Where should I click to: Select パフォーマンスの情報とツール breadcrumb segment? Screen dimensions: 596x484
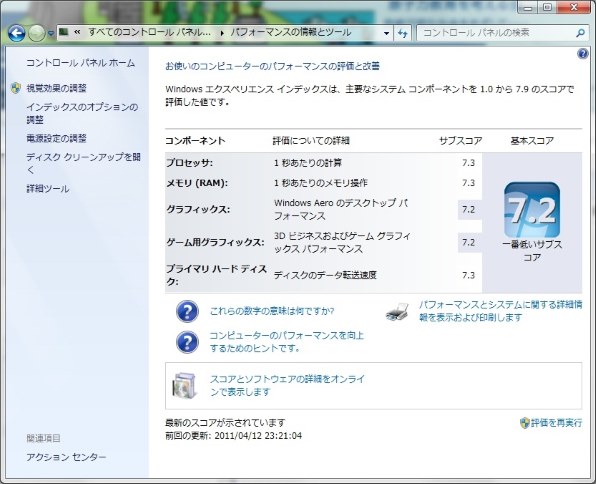(291, 32)
